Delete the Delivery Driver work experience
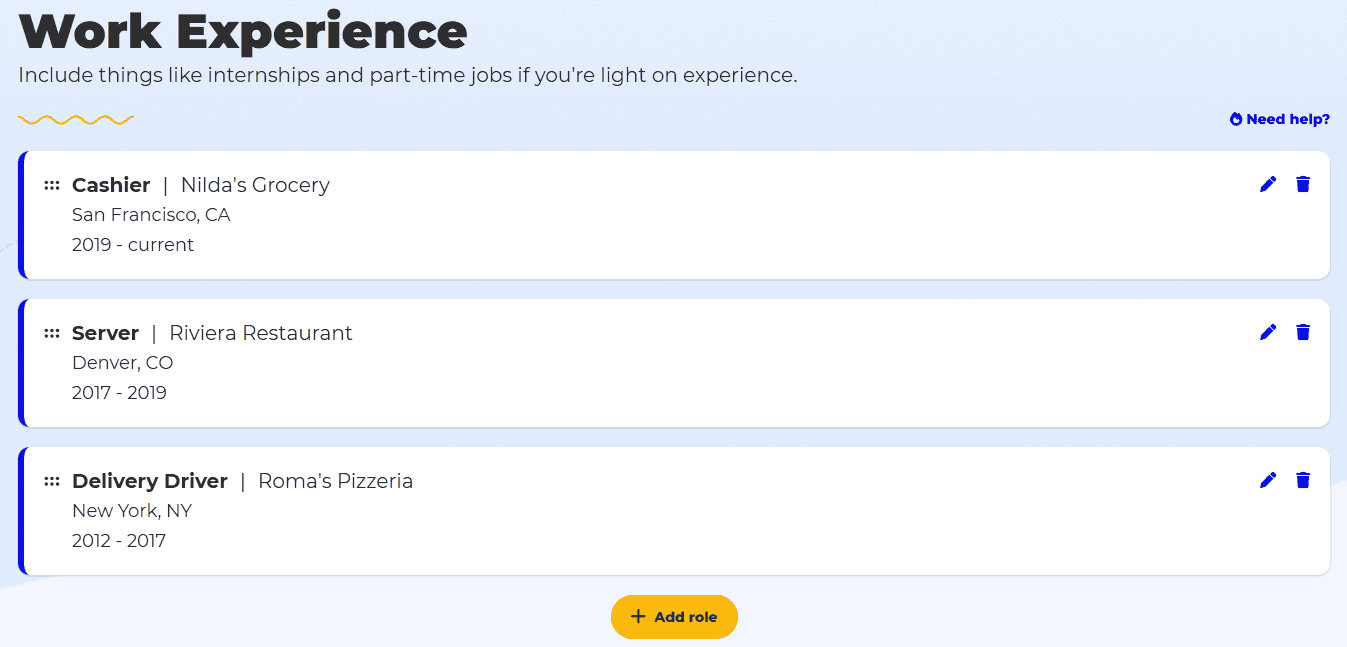Image resolution: width=1347 pixels, height=647 pixels. click(x=1302, y=480)
